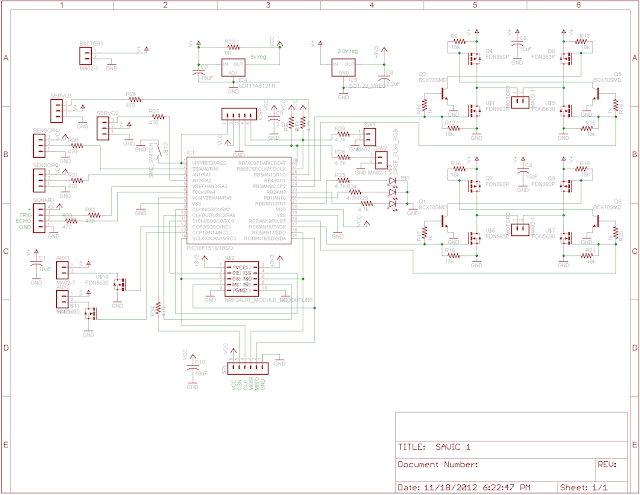
Task: Select the U$7 FDN5630 MOSFET symbol
Action: pos(566,238)
